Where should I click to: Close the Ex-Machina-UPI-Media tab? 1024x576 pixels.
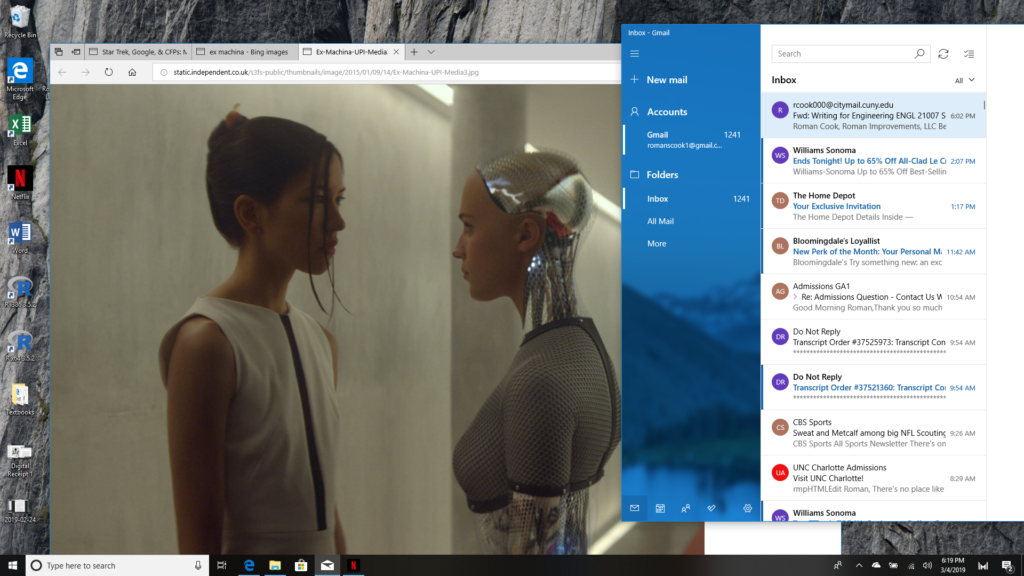coord(396,52)
